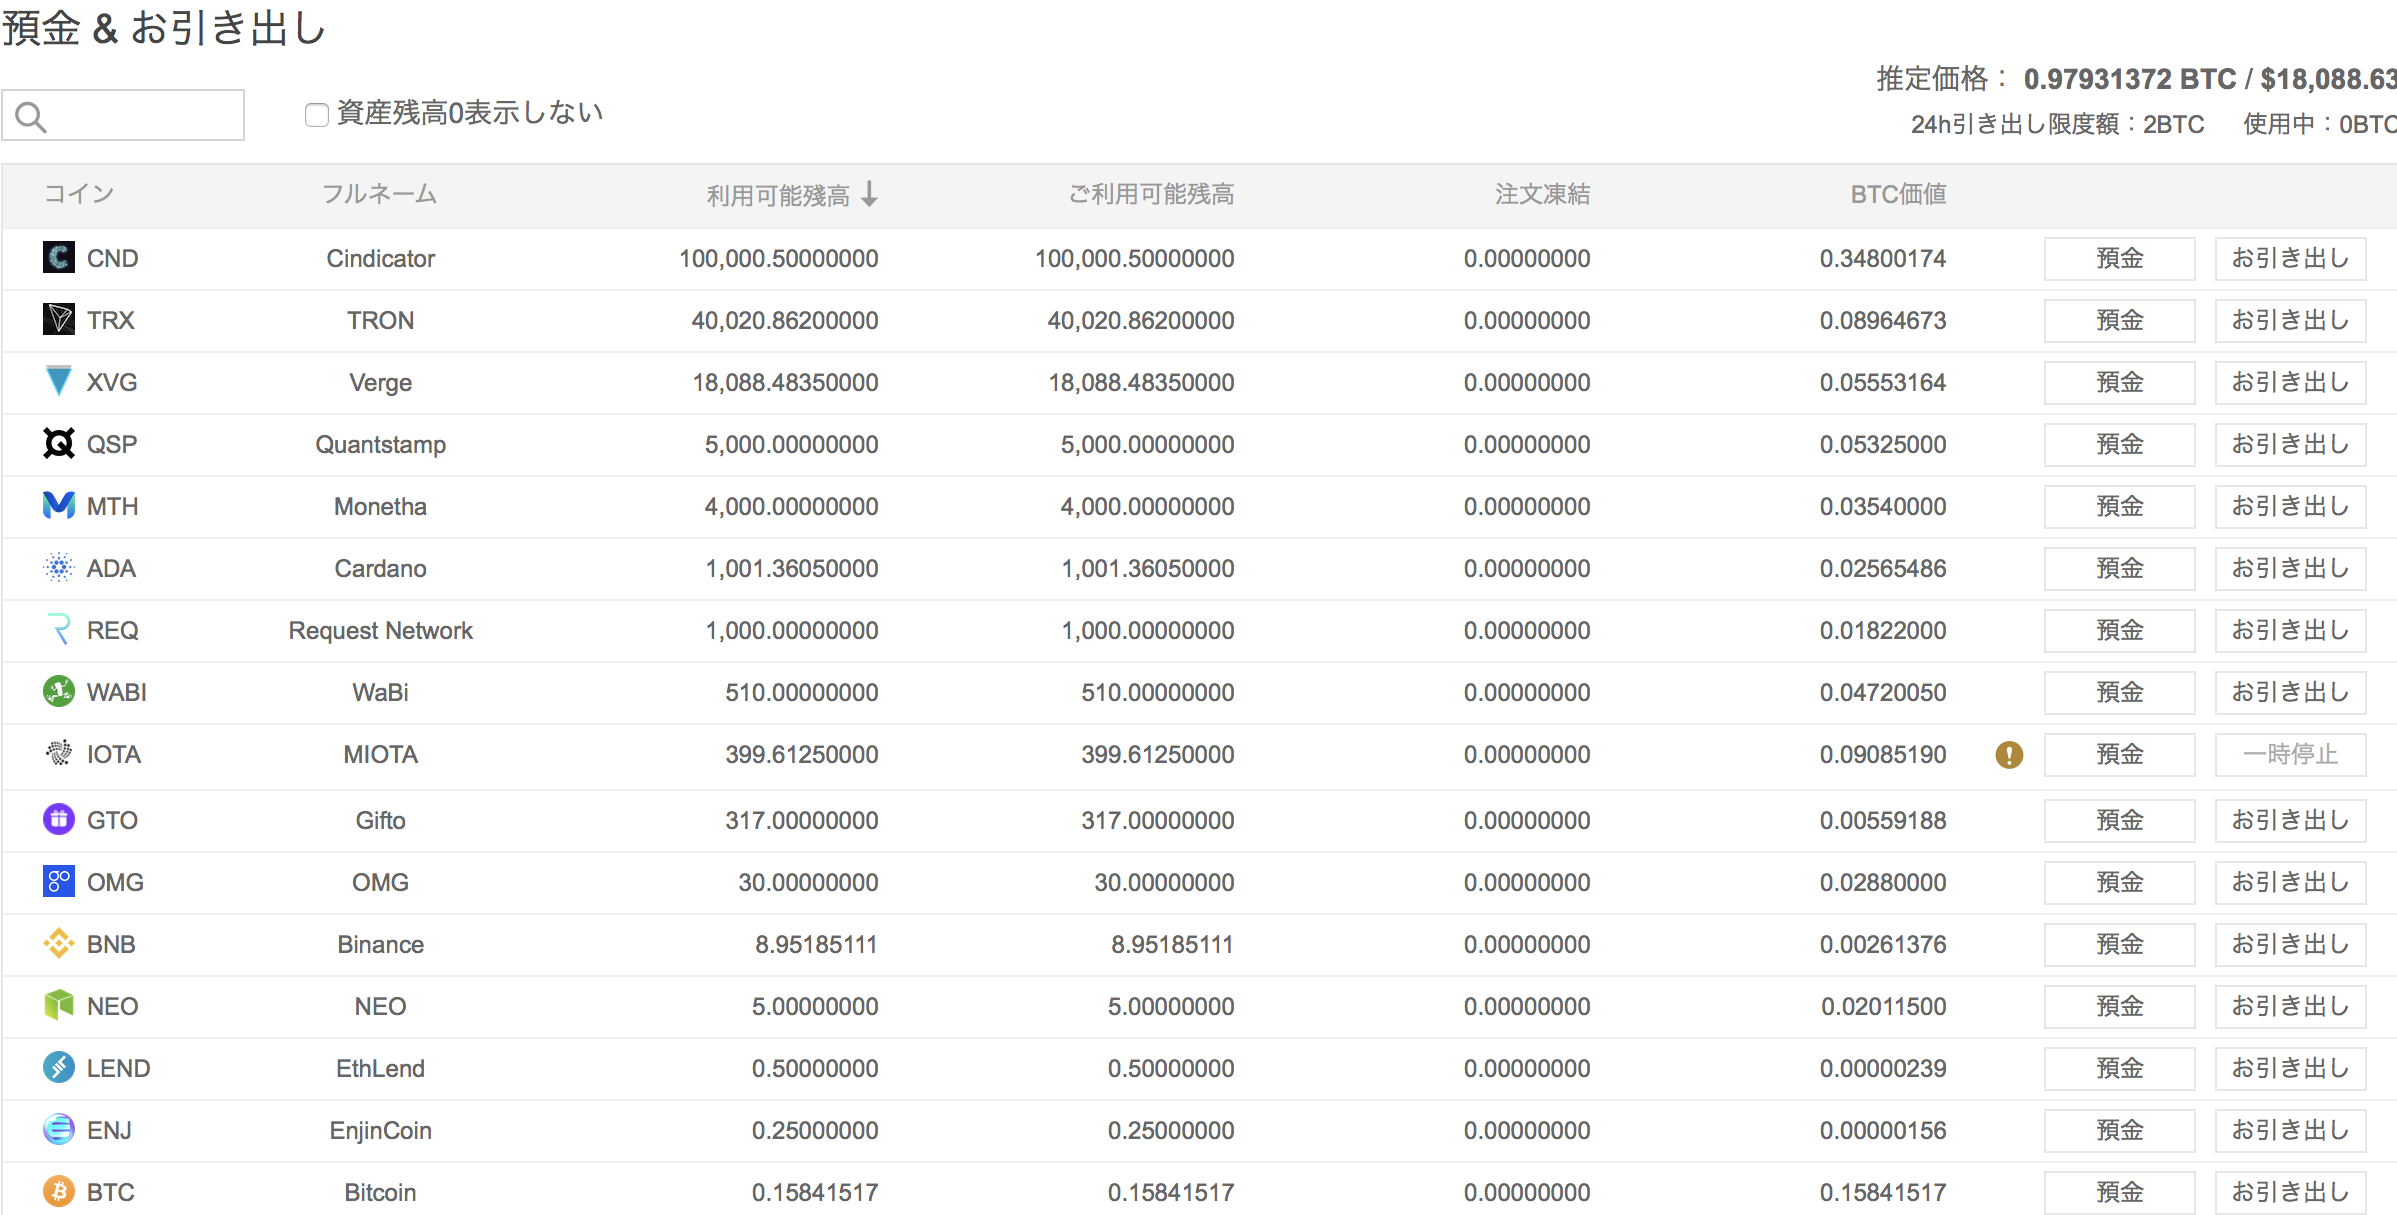Click the OMG coin icon

coord(59,882)
